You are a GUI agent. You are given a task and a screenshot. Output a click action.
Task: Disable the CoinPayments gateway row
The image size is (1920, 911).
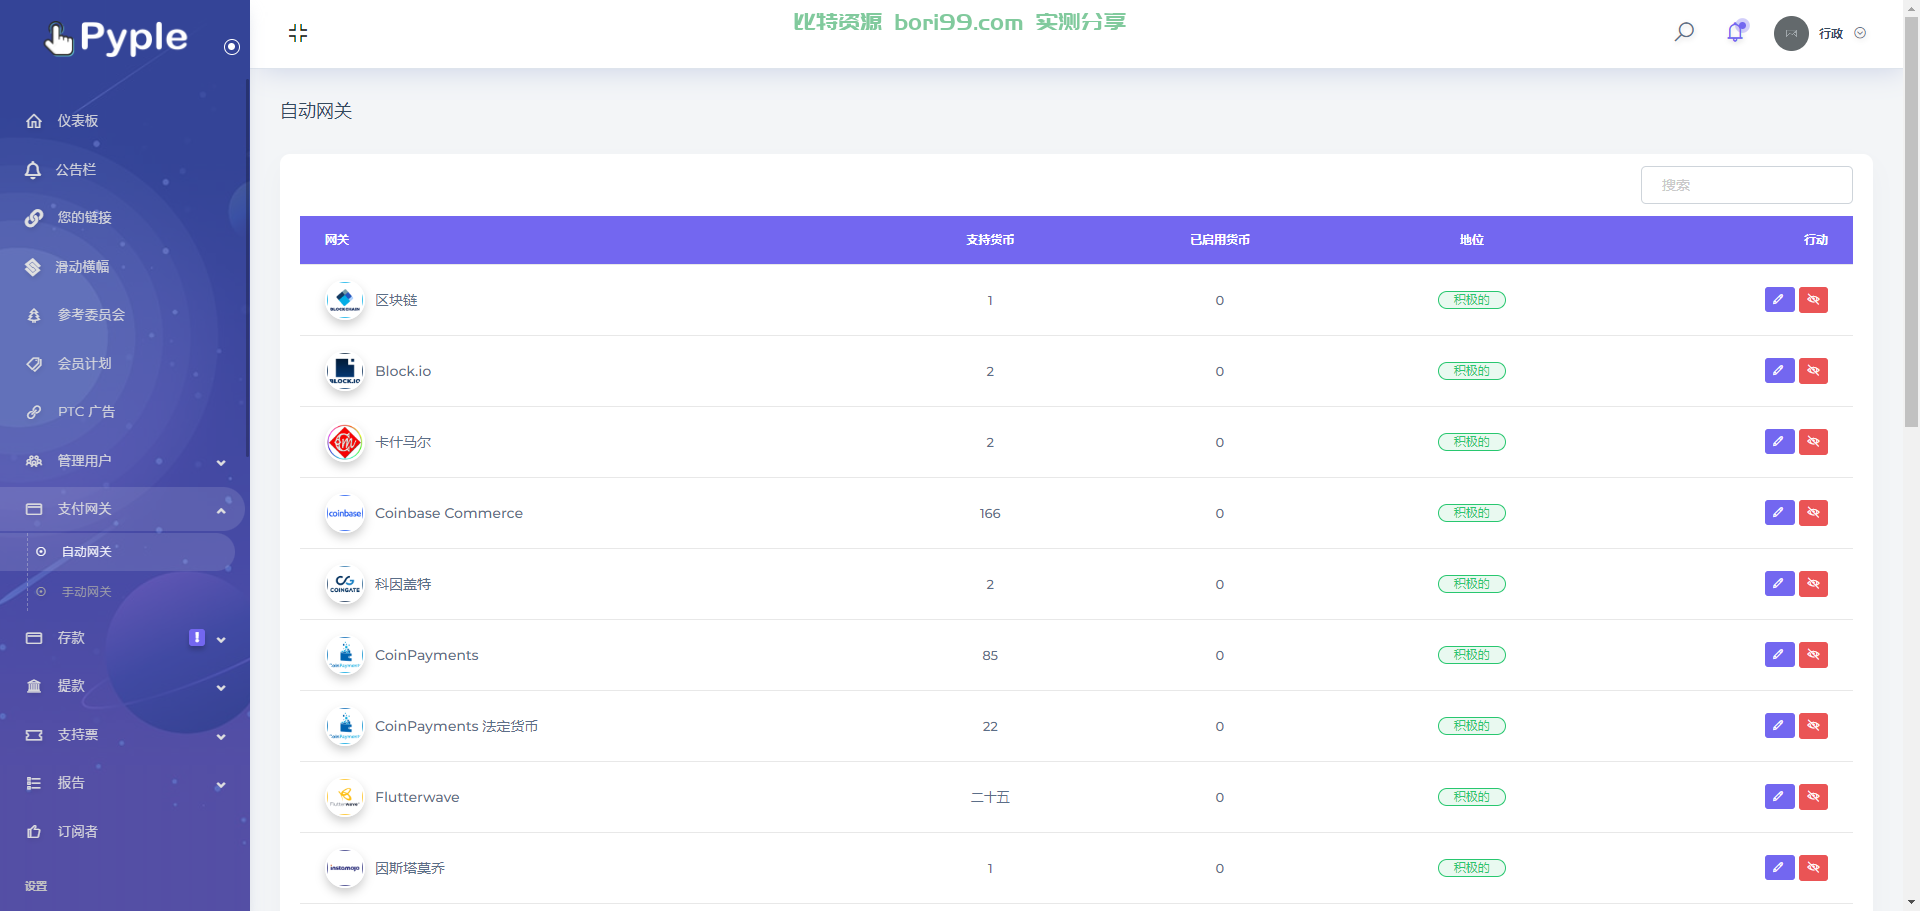(x=1813, y=655)
